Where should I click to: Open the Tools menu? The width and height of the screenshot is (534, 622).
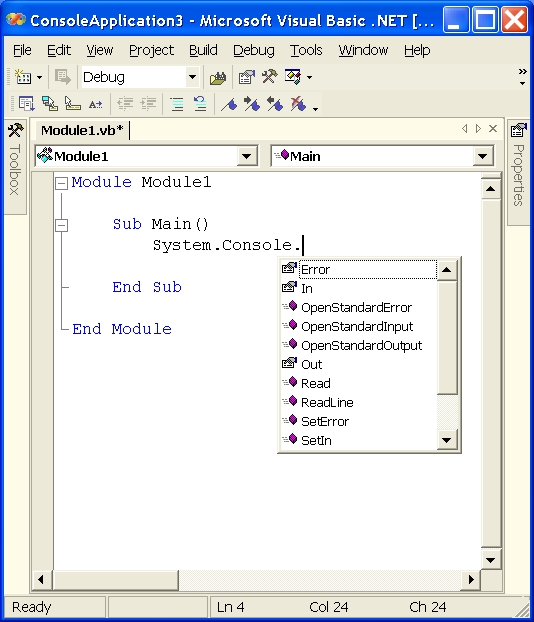click(306, 50)
